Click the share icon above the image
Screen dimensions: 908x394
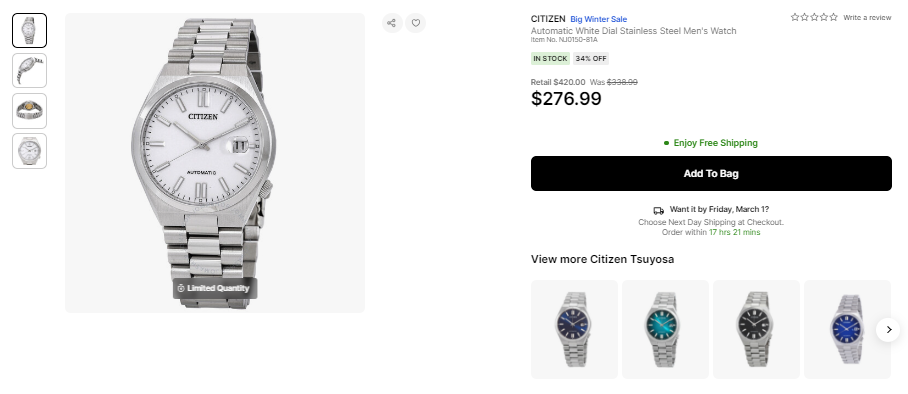[x=392, y=23]
